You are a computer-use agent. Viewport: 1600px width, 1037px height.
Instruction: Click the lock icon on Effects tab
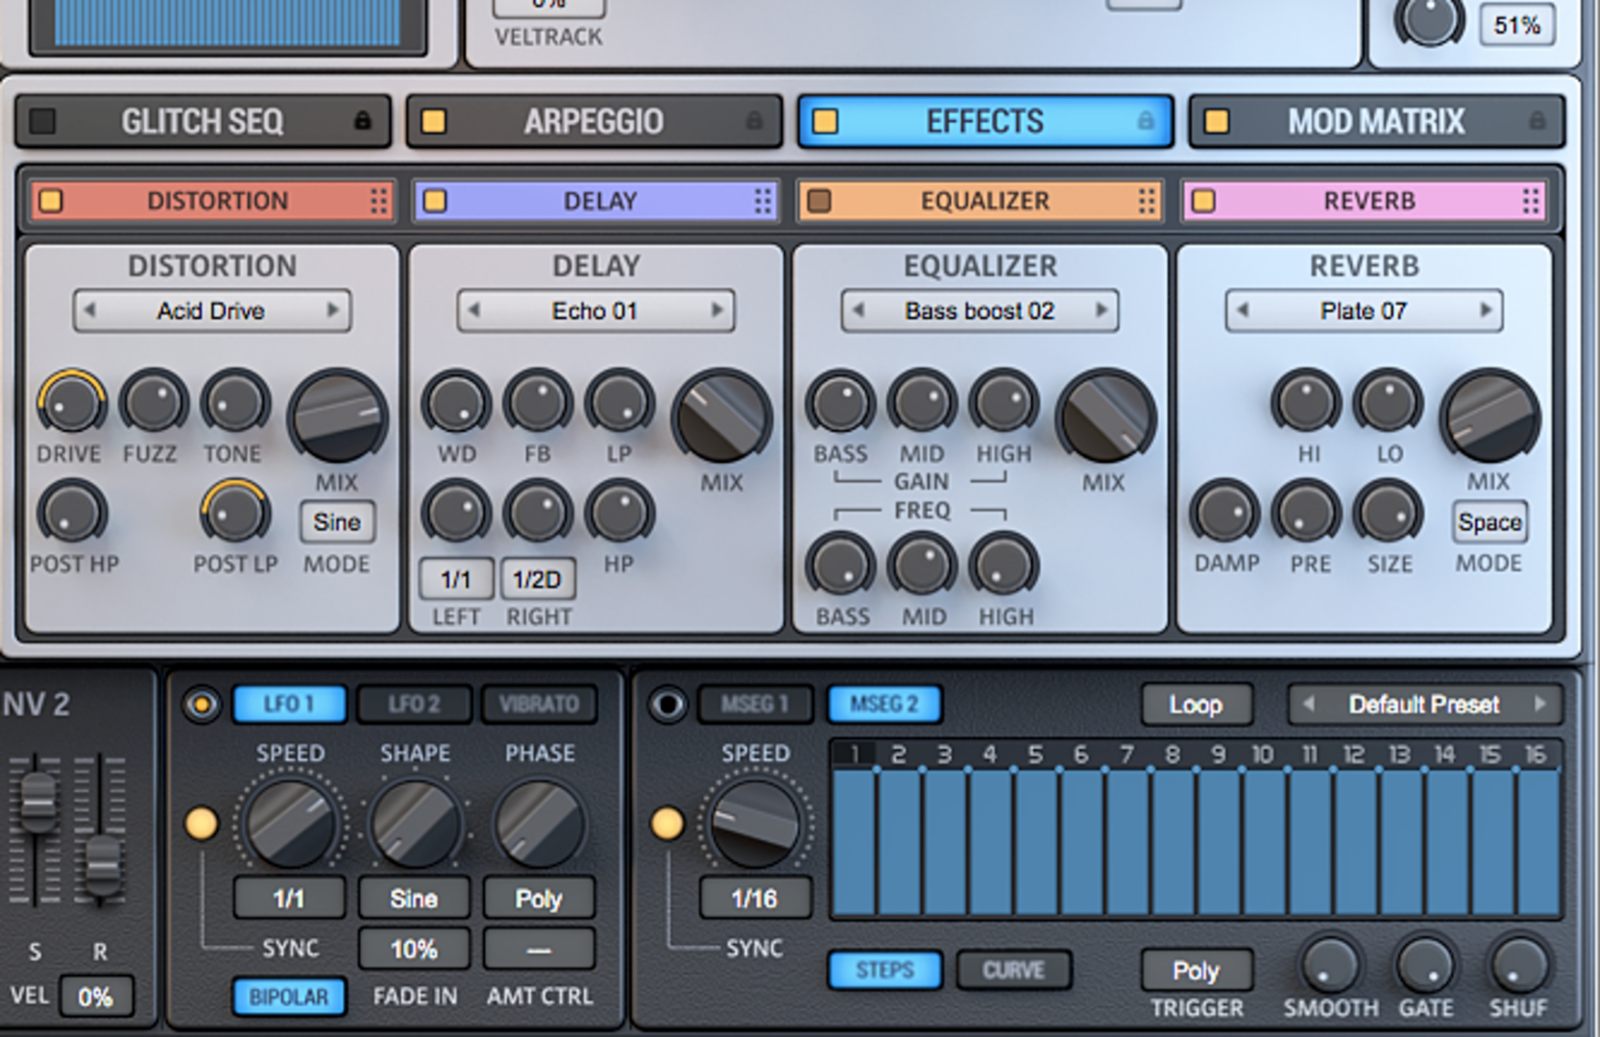pyautogui.click(x=1145, y=121)
